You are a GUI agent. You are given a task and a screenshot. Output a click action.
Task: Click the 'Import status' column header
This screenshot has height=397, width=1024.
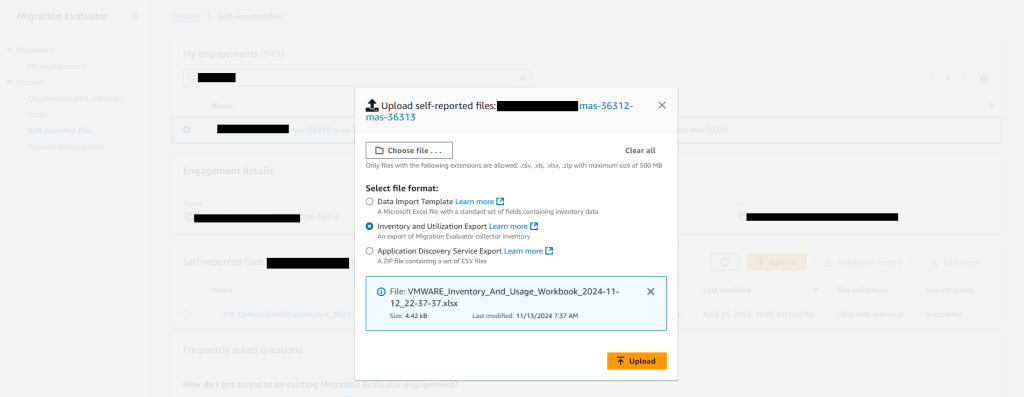[x=950, y=290]
